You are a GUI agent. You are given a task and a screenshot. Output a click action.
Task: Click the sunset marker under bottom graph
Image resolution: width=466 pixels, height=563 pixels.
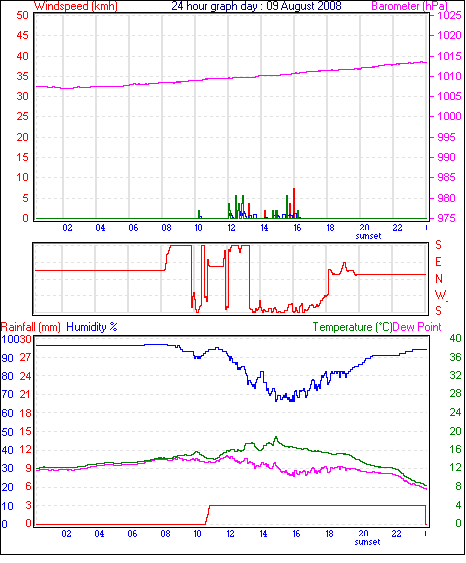367,542
